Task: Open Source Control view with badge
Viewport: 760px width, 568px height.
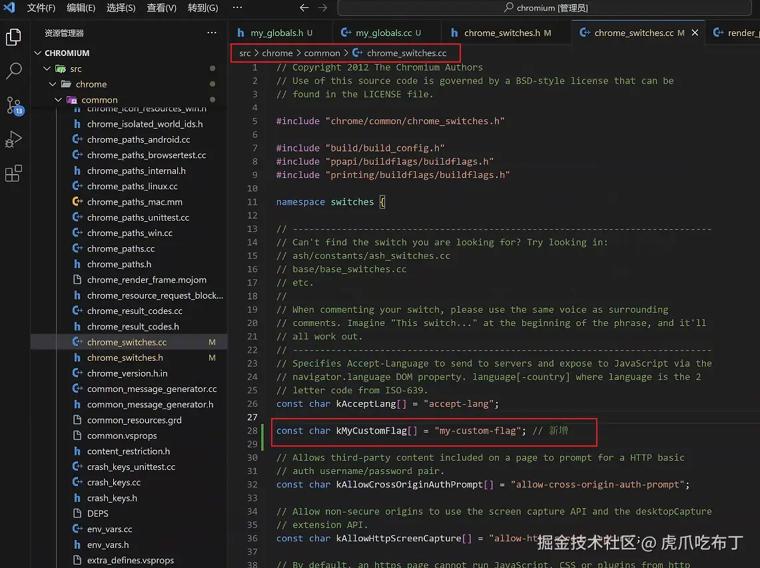Action: tap(14, 105)
